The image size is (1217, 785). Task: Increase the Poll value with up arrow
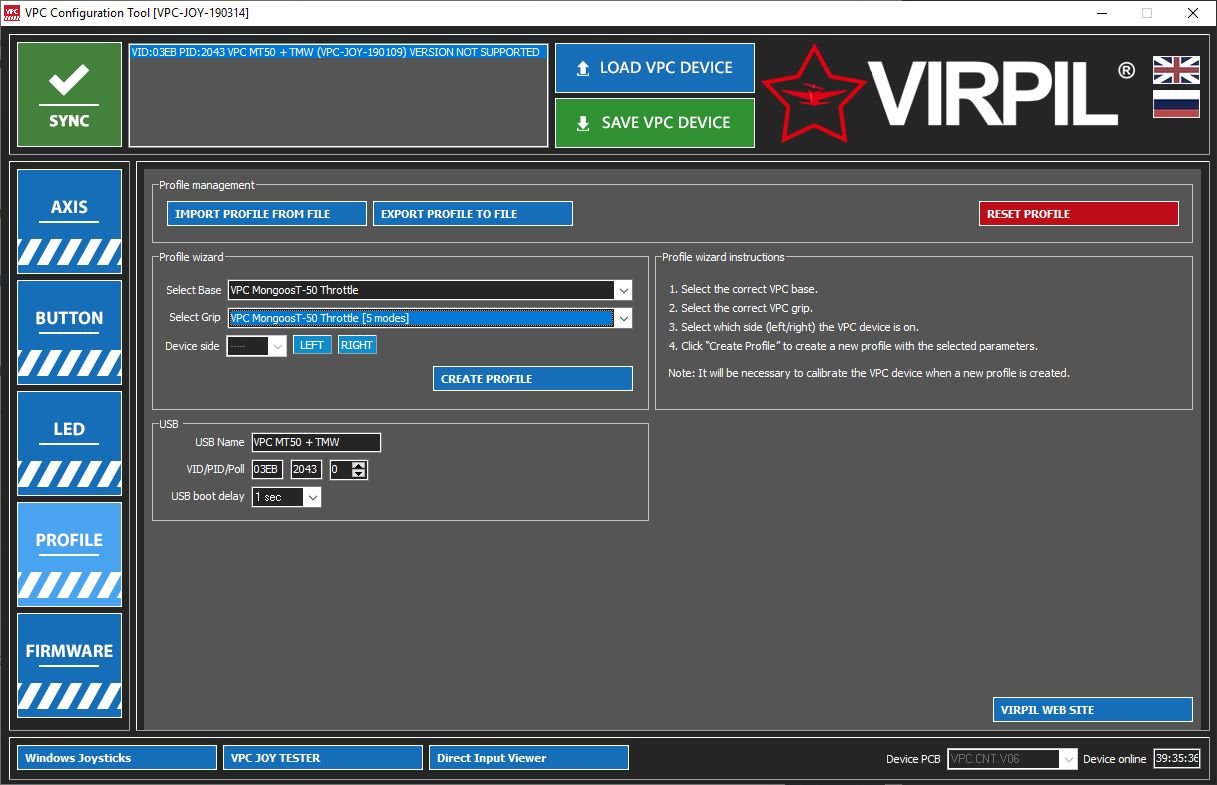point(360,465)
